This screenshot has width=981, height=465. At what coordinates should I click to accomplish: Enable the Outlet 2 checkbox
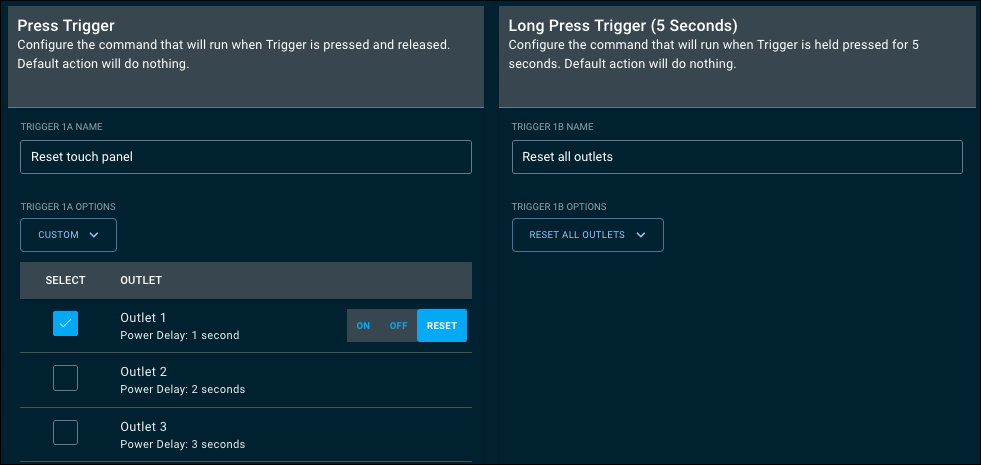pos(65,378)
